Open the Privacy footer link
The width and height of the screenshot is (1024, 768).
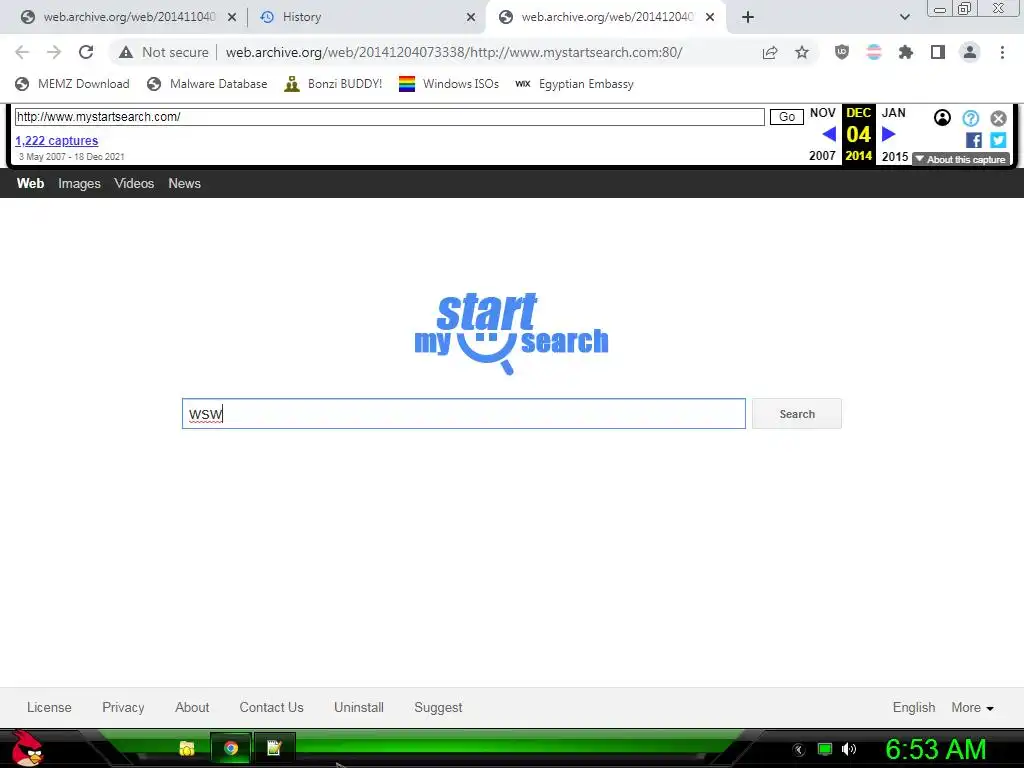click(x=123, y=707)
